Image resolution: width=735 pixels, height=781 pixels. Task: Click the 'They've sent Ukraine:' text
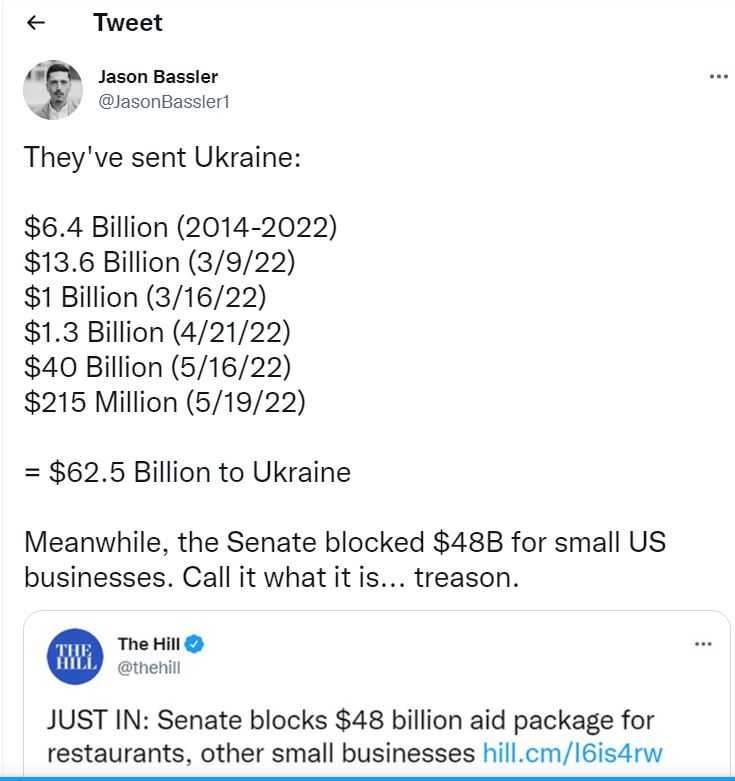[x=162, y=158]
